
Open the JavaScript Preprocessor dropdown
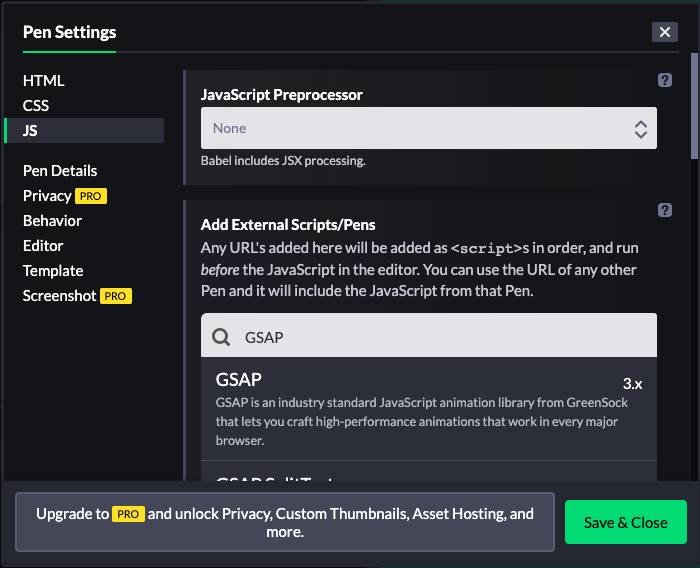(x=429, y=128)
